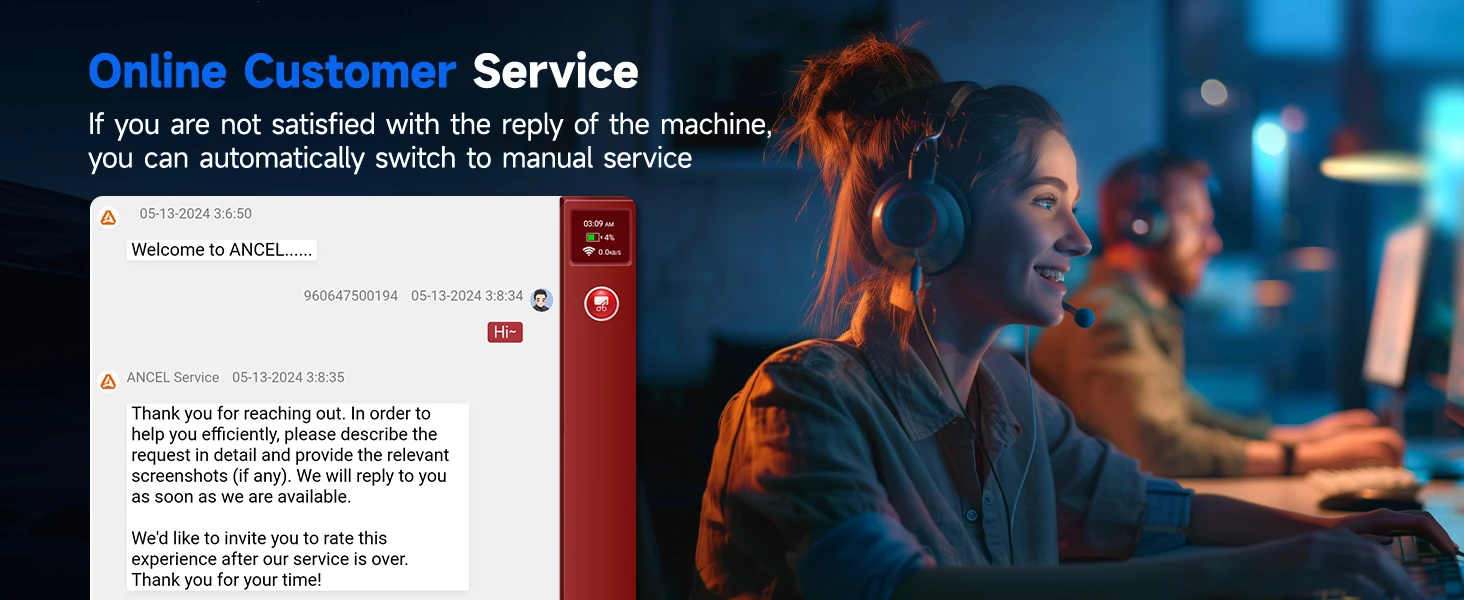The width and height of the screenshot is (1464, 600).
Task: Click the timestamp 05-13-2024 3:8:35
Action: tap(288, 377)
